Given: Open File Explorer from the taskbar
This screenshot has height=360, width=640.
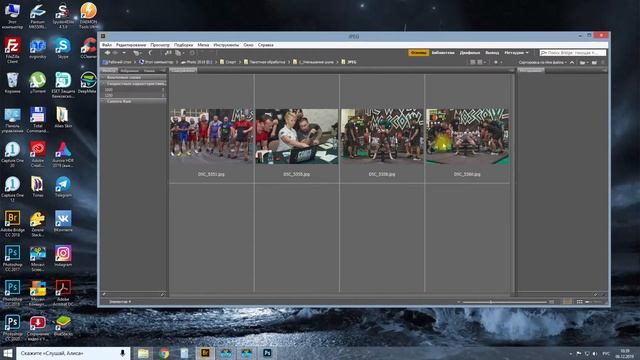Looking at the screenshot, I should 143,353.
